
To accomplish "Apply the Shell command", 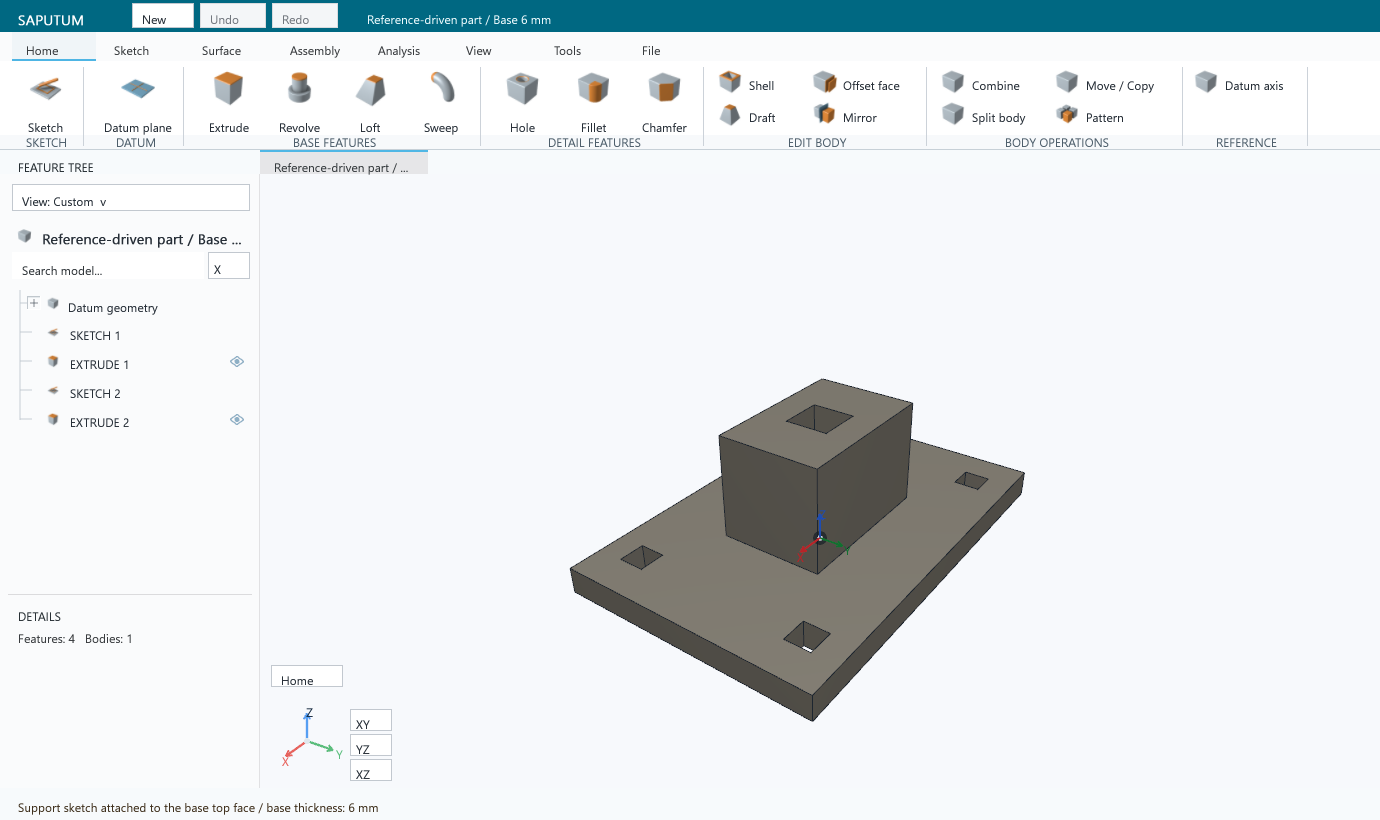I will point(747,85).
